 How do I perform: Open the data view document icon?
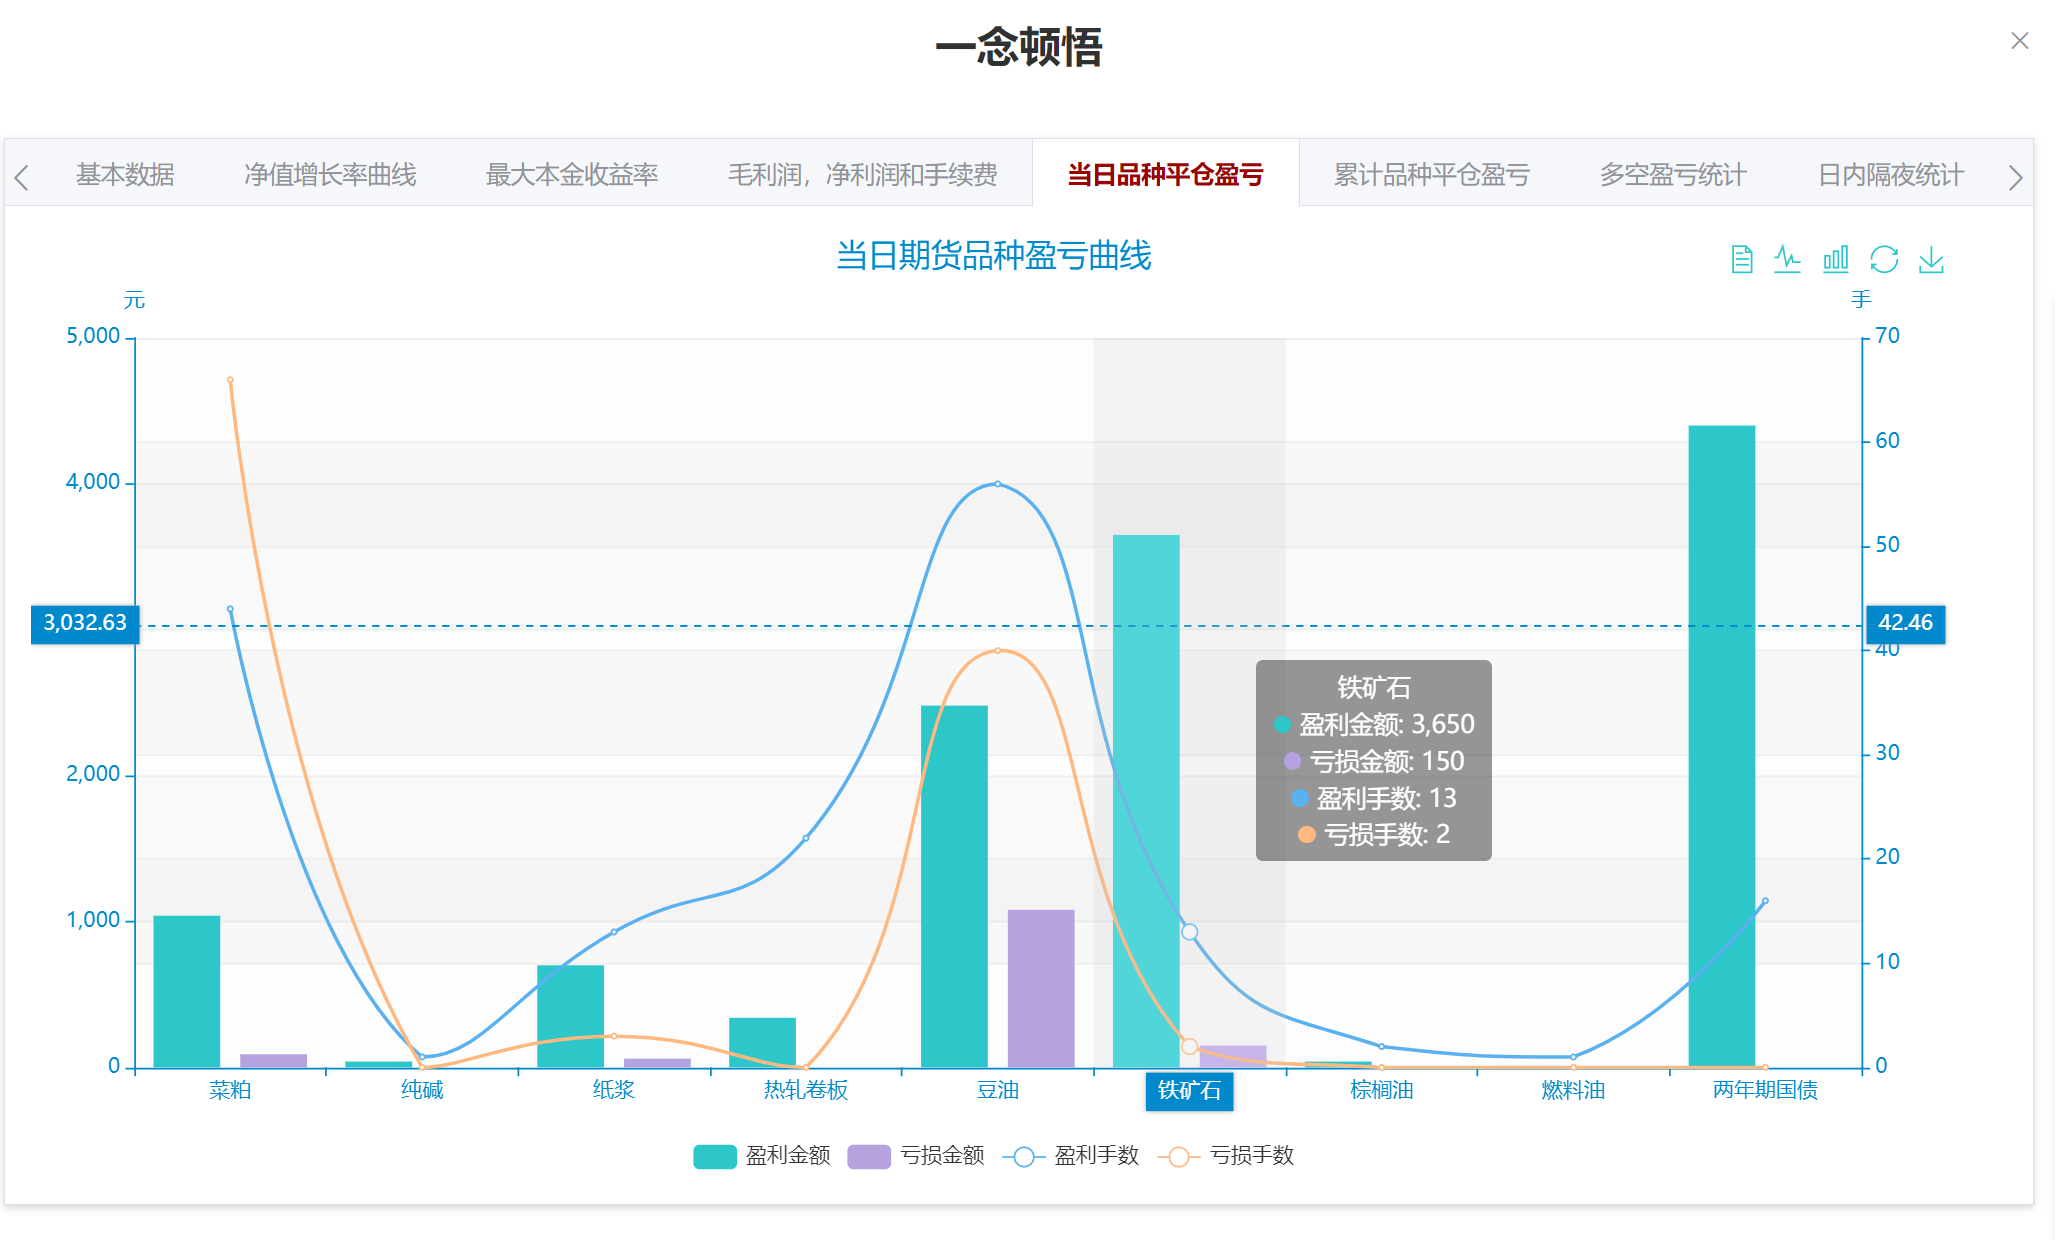pyautogui.click(x=1741, y=260)
